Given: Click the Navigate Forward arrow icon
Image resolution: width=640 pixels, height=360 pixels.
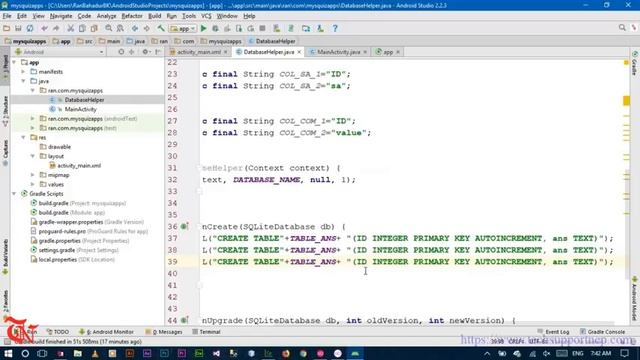Looking at the screenshot, I should click(147, 28).
